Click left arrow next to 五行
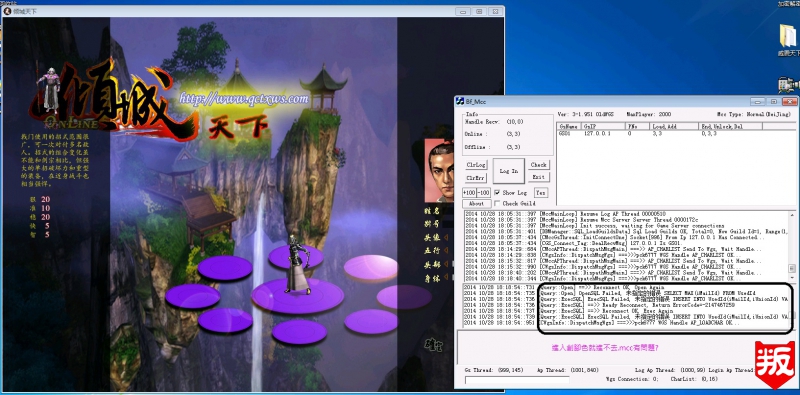 445,251
